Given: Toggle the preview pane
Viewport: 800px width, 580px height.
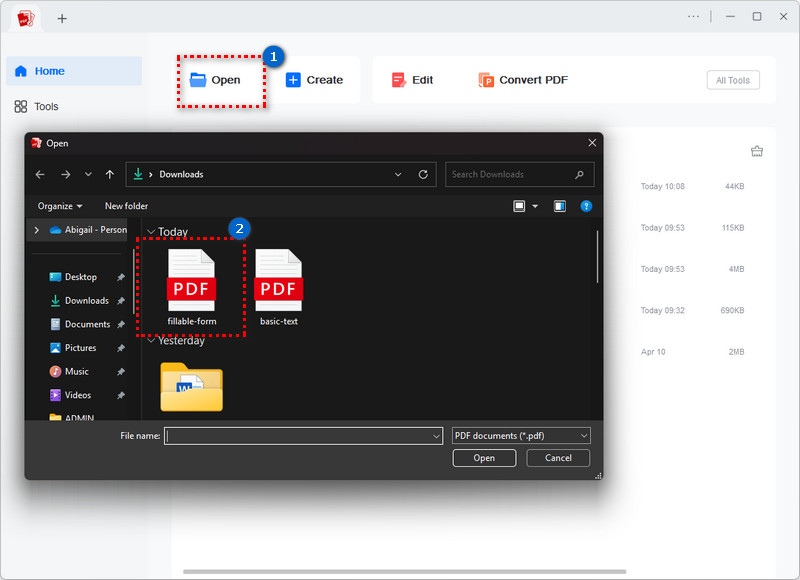Looking at the screenshot, I should click(x=560, y=206).
